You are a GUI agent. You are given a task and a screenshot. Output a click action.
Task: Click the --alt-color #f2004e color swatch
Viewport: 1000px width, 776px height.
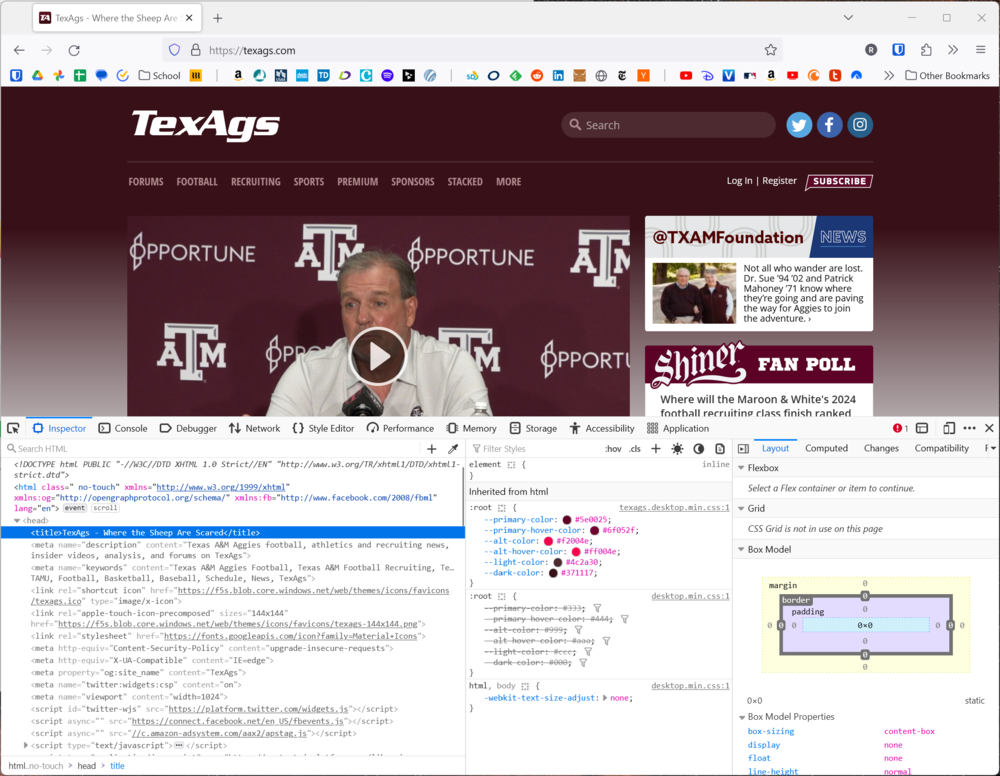548,541
